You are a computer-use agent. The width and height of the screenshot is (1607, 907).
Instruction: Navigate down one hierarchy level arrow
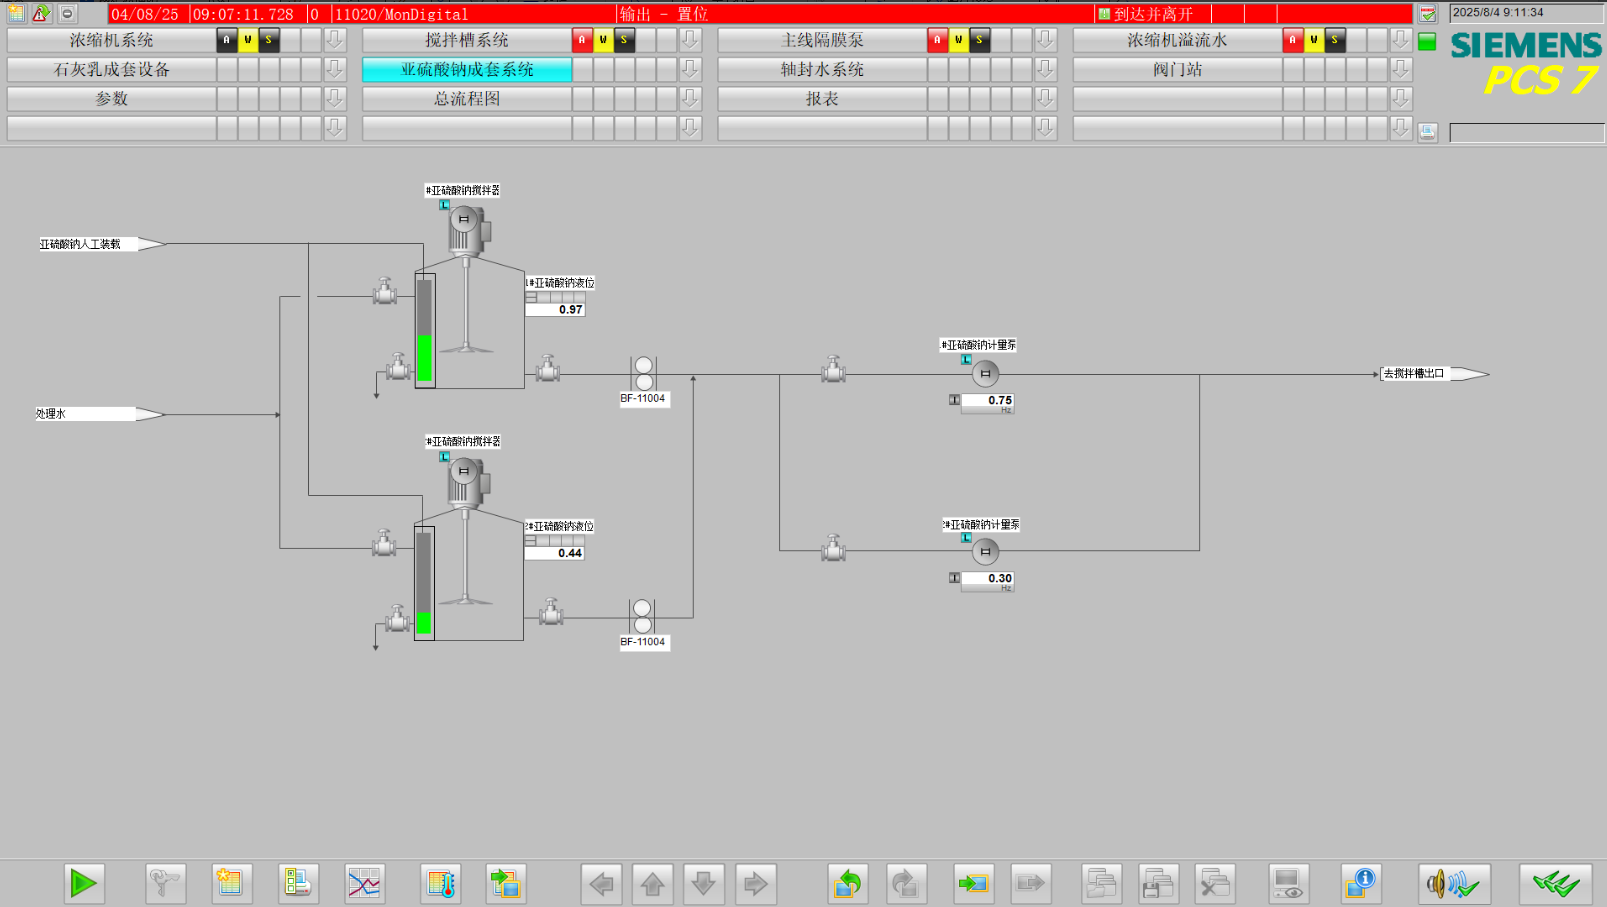[704, 883]
